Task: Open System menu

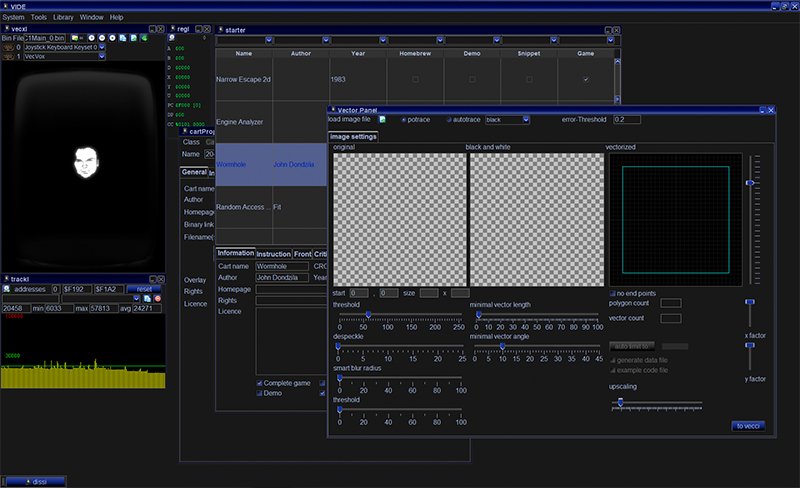Action: point(13,17)
